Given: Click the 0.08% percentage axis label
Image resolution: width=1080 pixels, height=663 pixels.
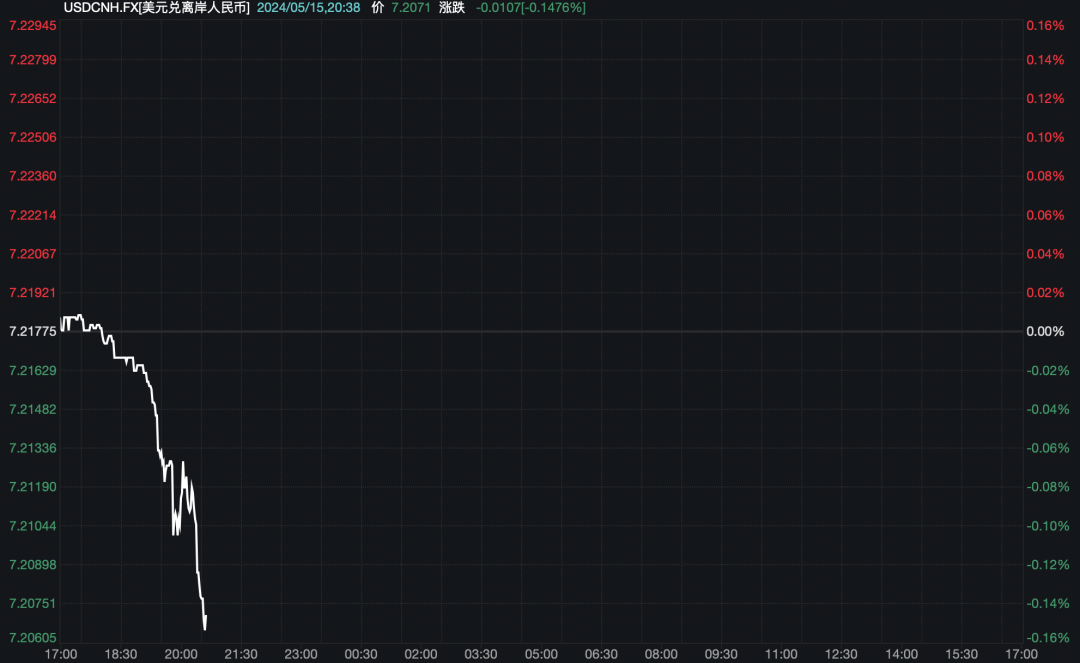Looking at the screenshot, I should pyautogui.click(x=1045, y=176).
